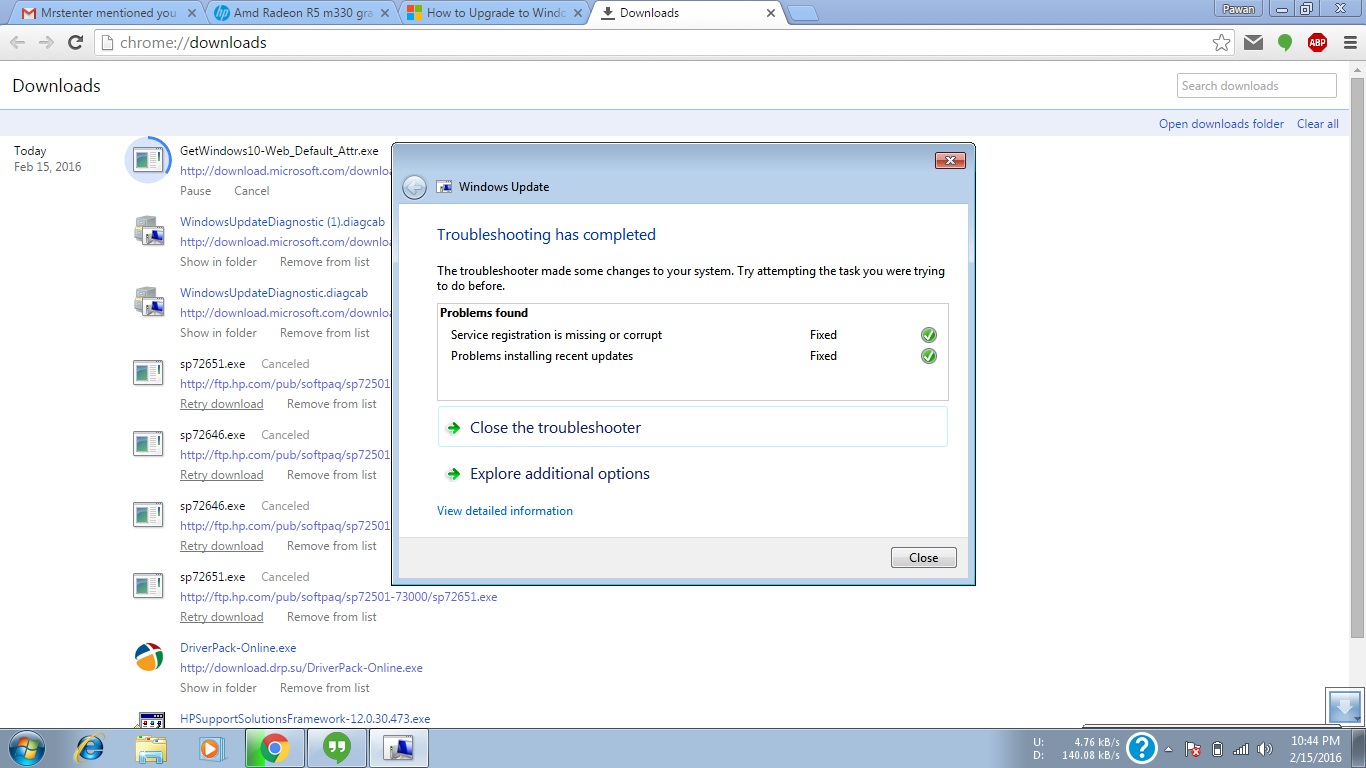Remove WindowsUpdateDiagnostic.diagcab from list

point(325,333)
